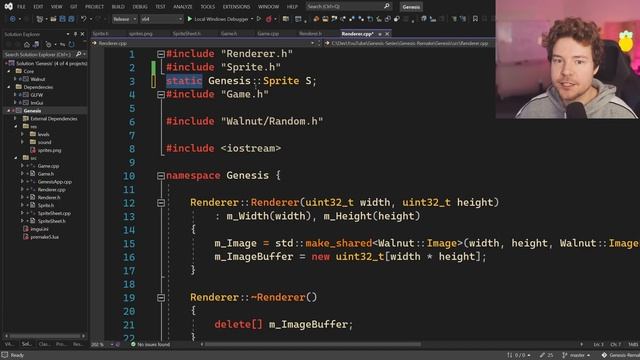Click the New Project toolbar icon

pos(40,19)
